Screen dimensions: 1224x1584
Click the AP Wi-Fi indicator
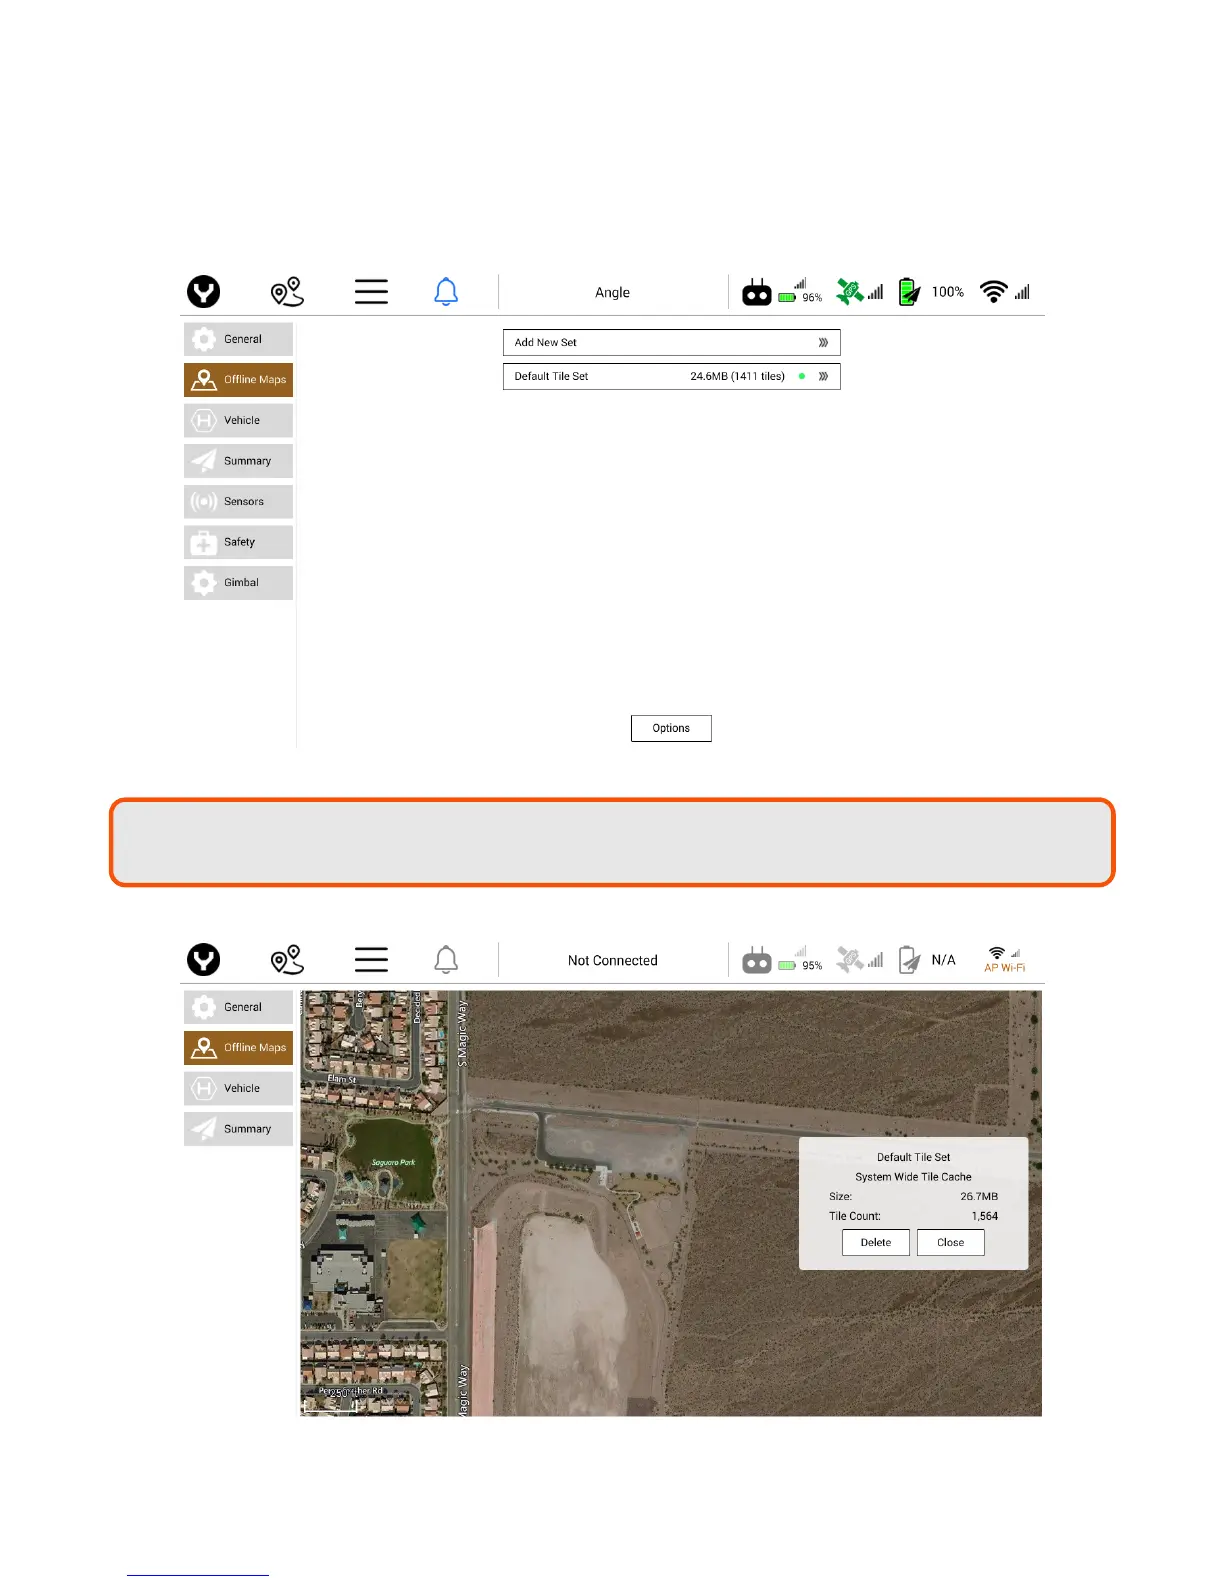click(x=1004, y=960)
